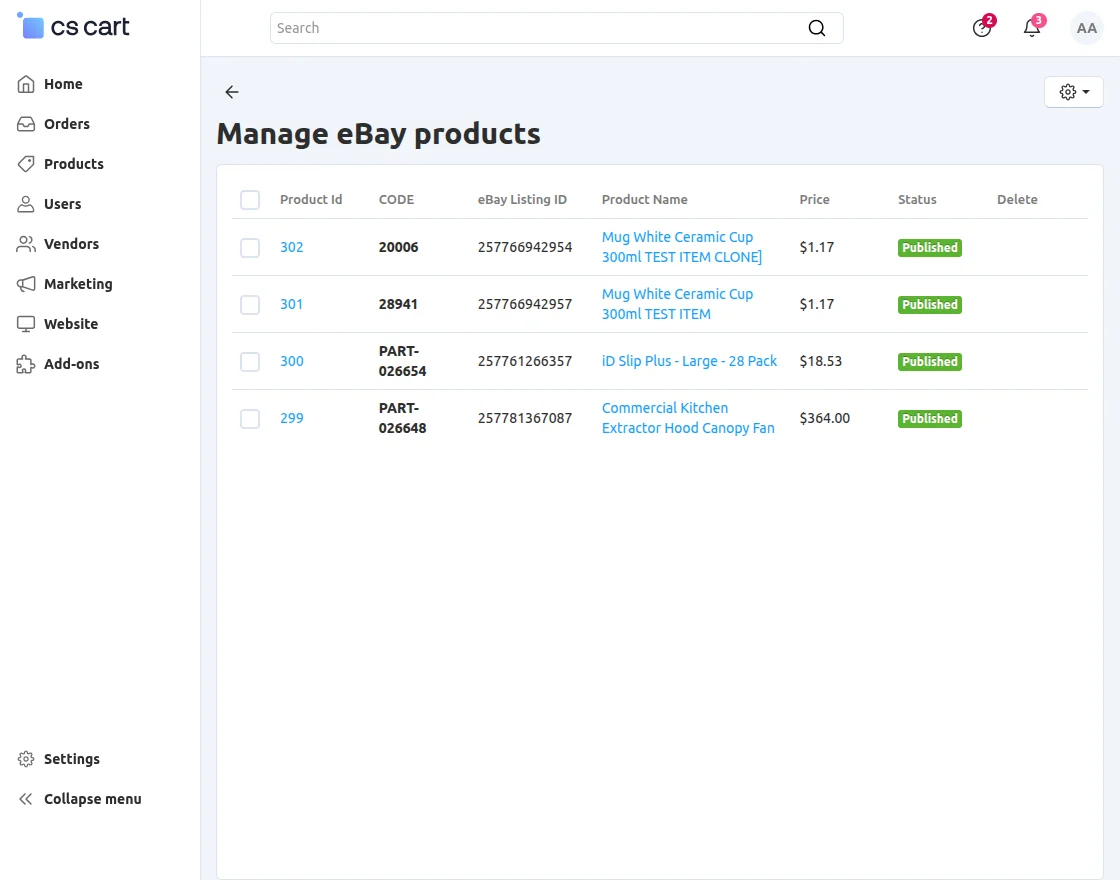1120x880 pixels.
Task: Open the Website menu label
Action: tap(71, 324)
